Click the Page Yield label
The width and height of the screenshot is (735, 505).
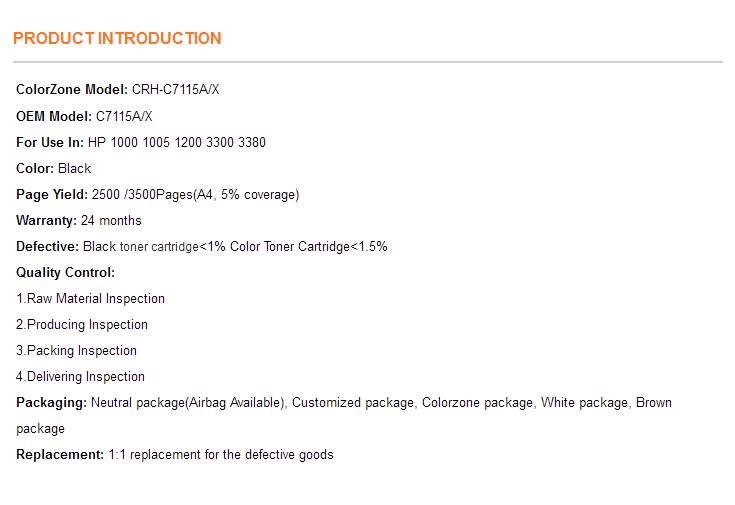pyautogui.click(x=52, y=194)
